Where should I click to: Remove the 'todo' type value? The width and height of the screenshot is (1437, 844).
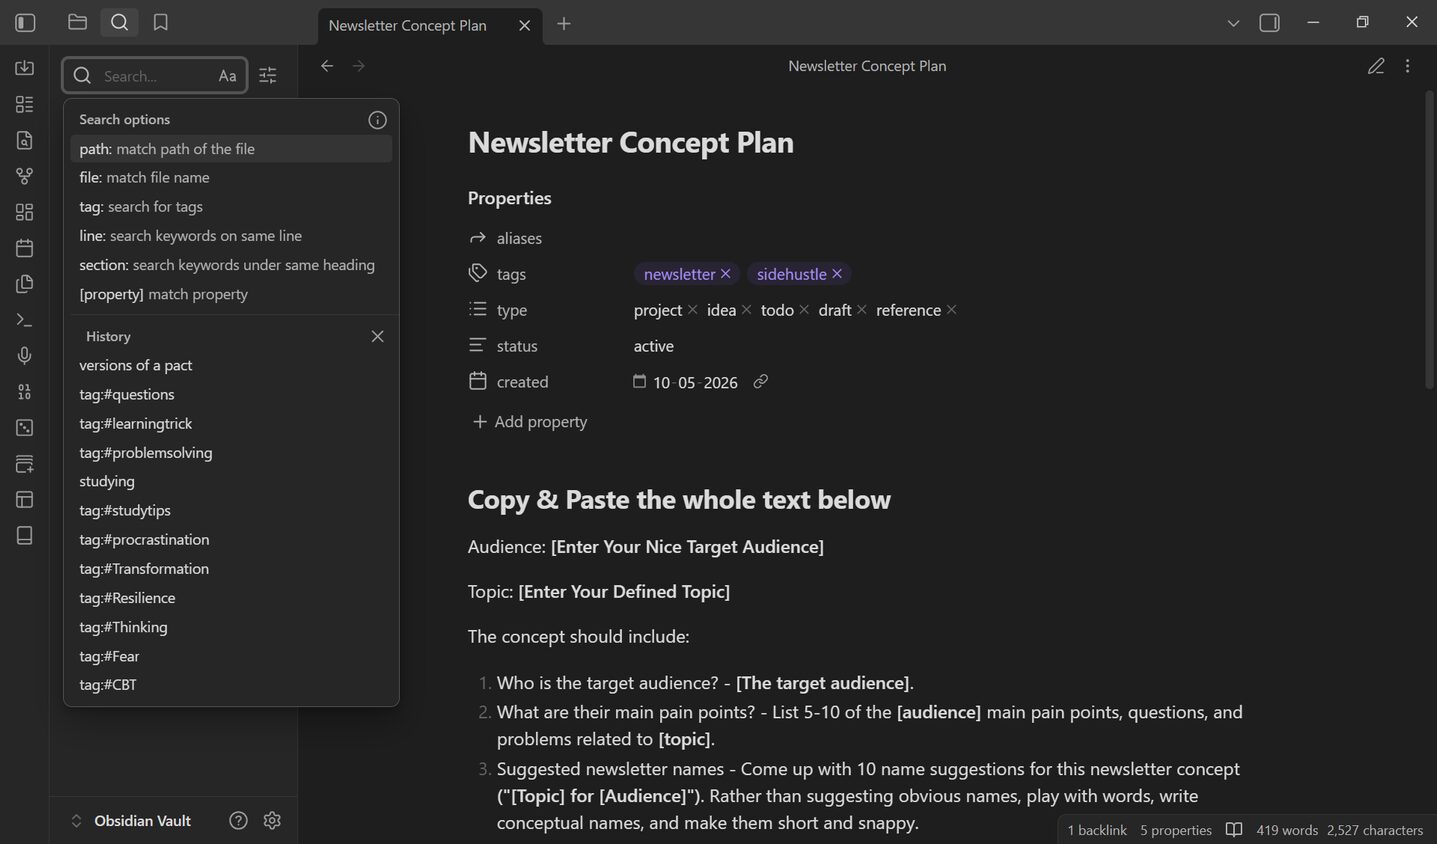(x=804, y=310)
